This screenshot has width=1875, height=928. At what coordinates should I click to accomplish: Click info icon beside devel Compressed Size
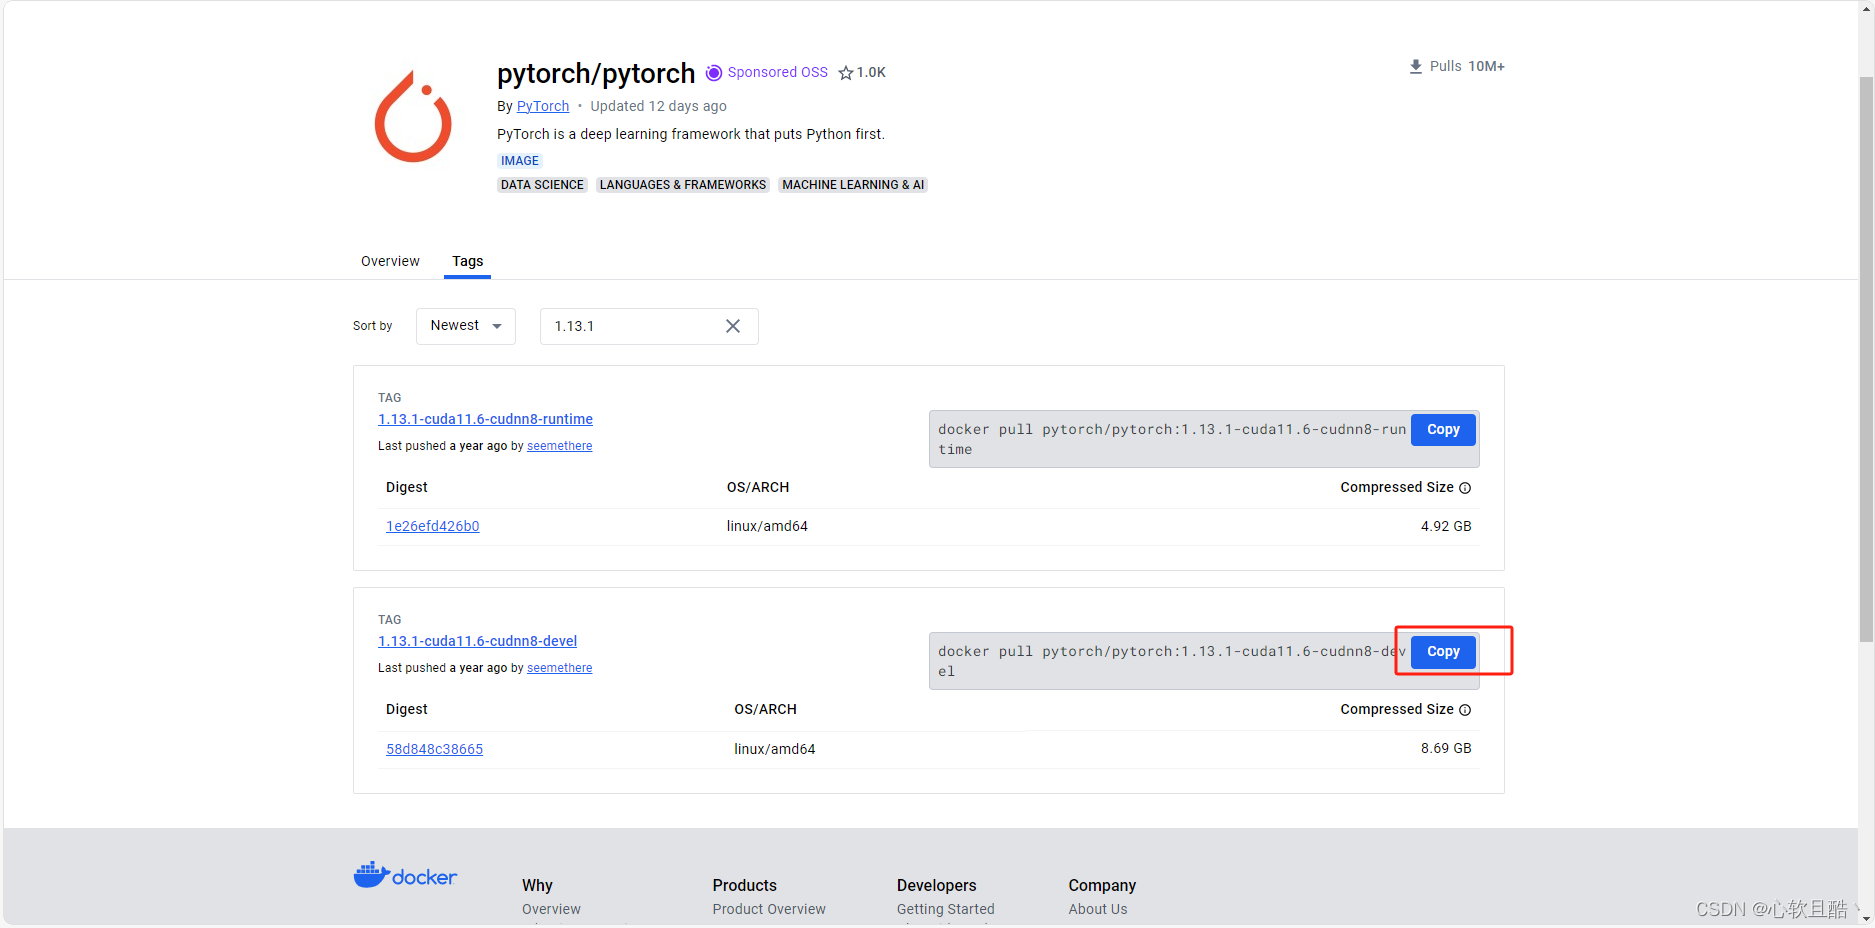point(1465,709)
